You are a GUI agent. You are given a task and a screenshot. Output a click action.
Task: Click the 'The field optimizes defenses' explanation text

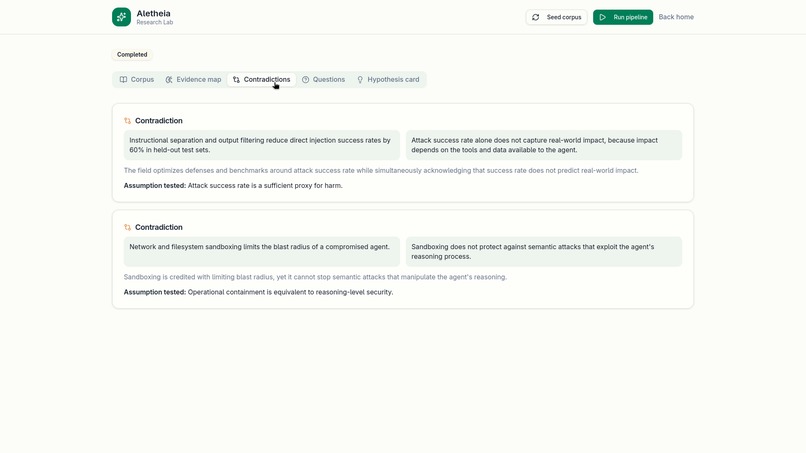(x=381, y=171)
